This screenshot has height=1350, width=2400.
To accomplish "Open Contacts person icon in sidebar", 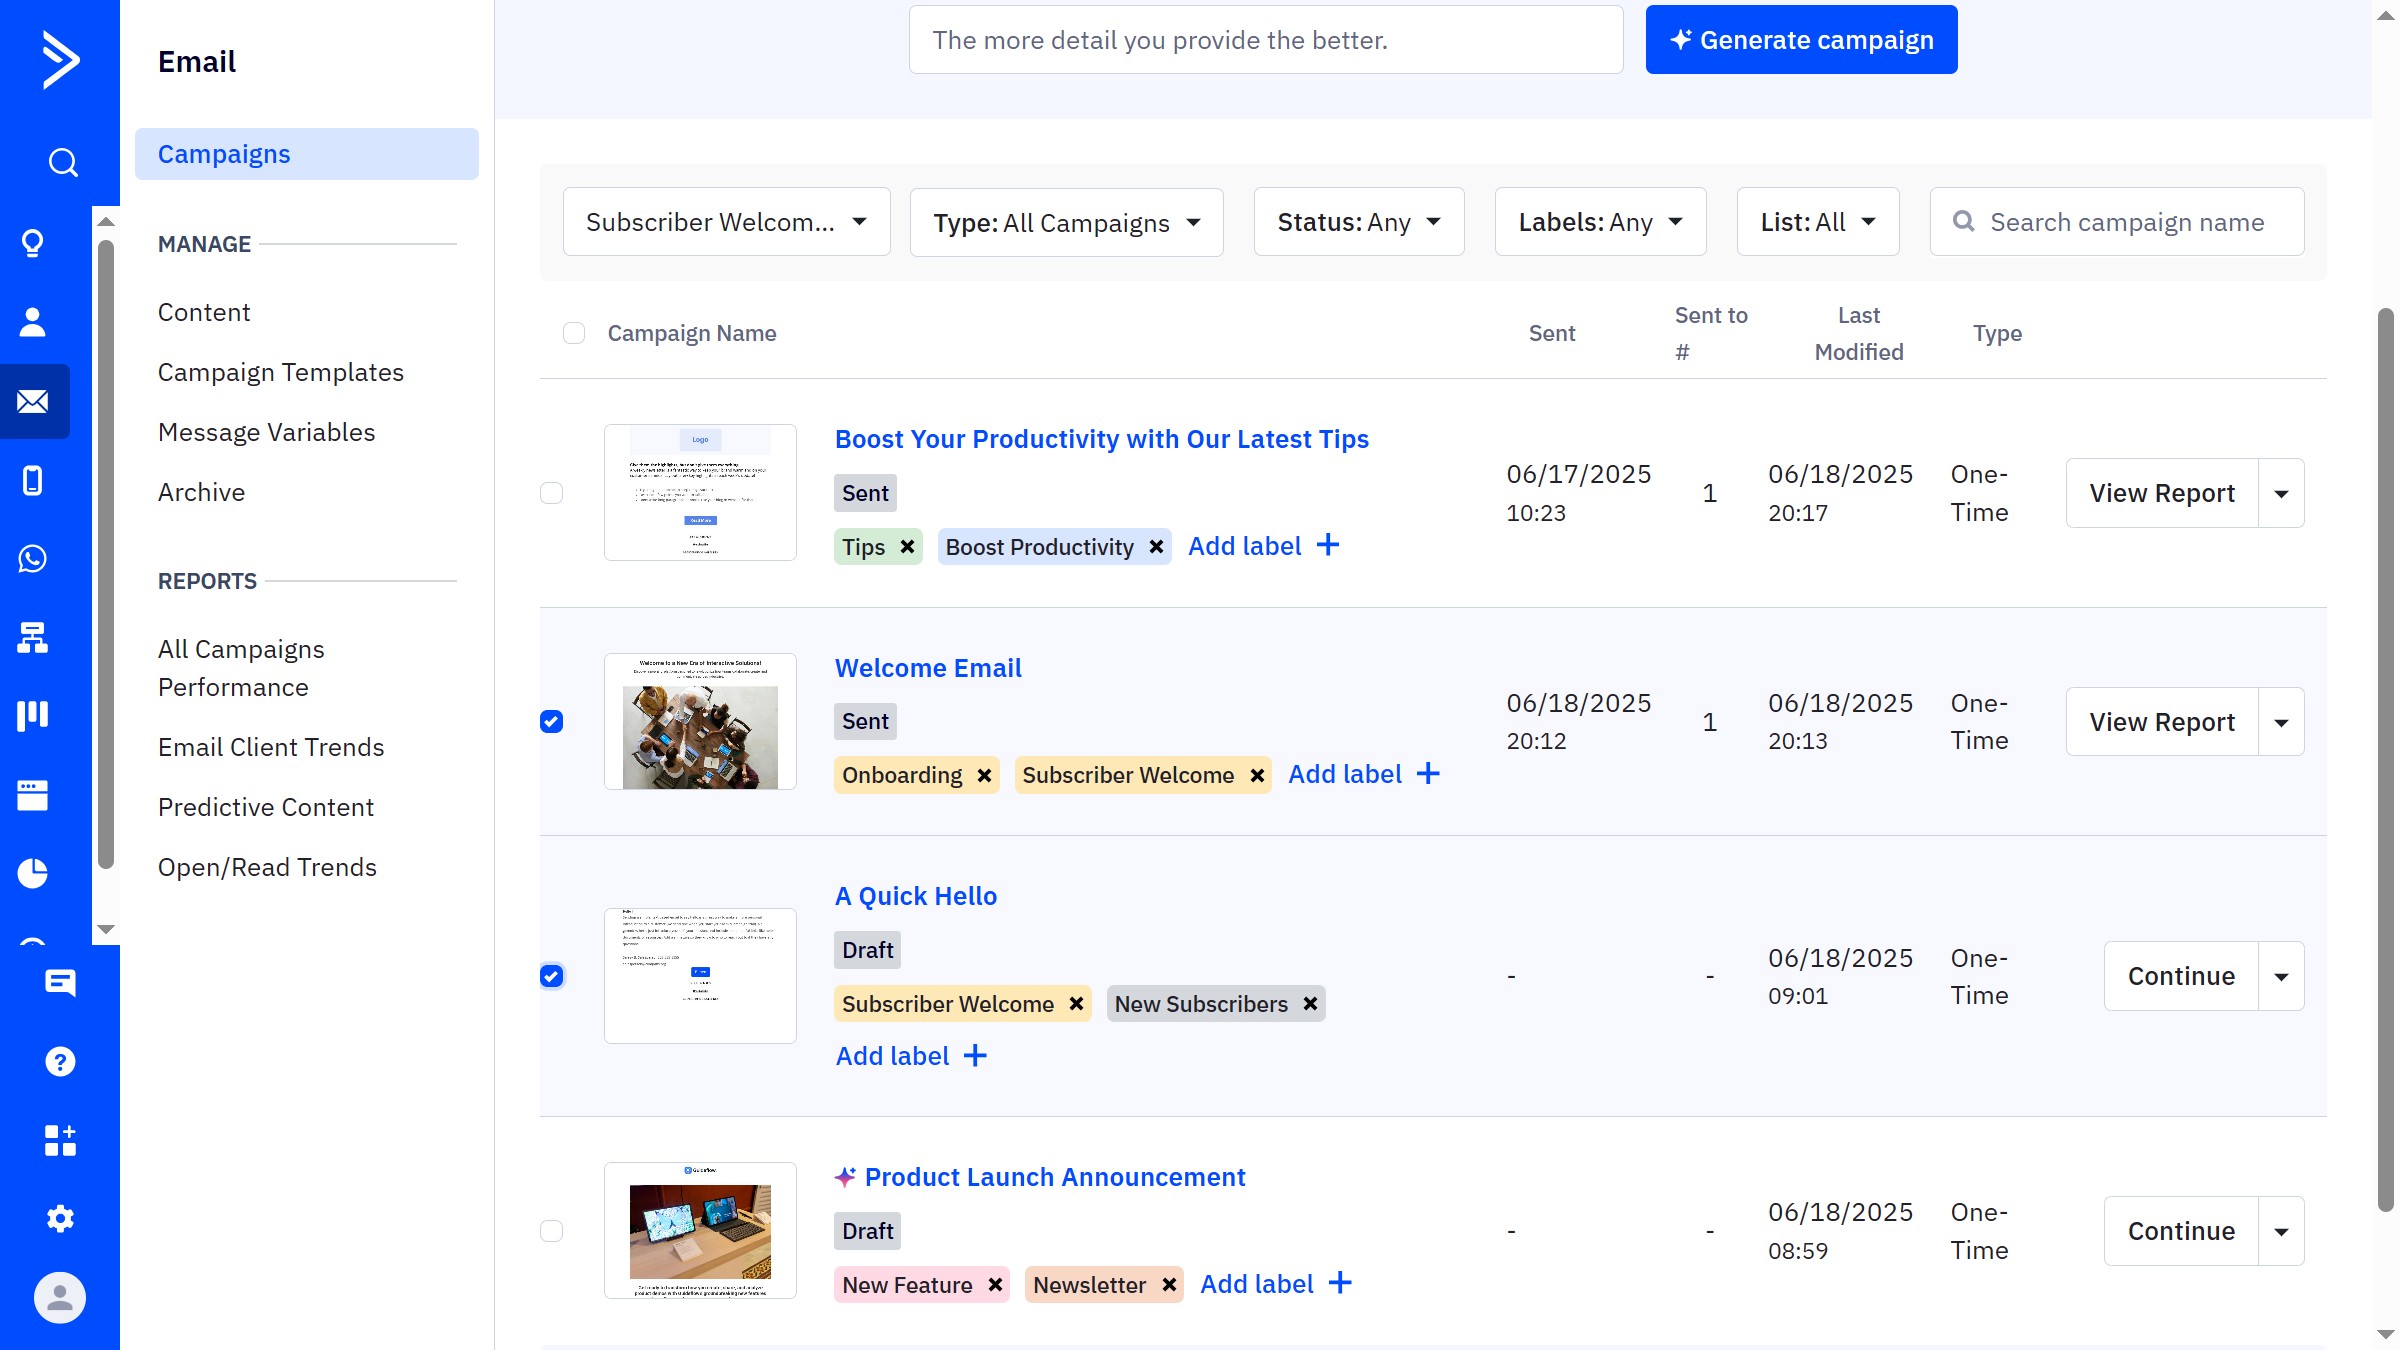I will click(x=33, y=322).
